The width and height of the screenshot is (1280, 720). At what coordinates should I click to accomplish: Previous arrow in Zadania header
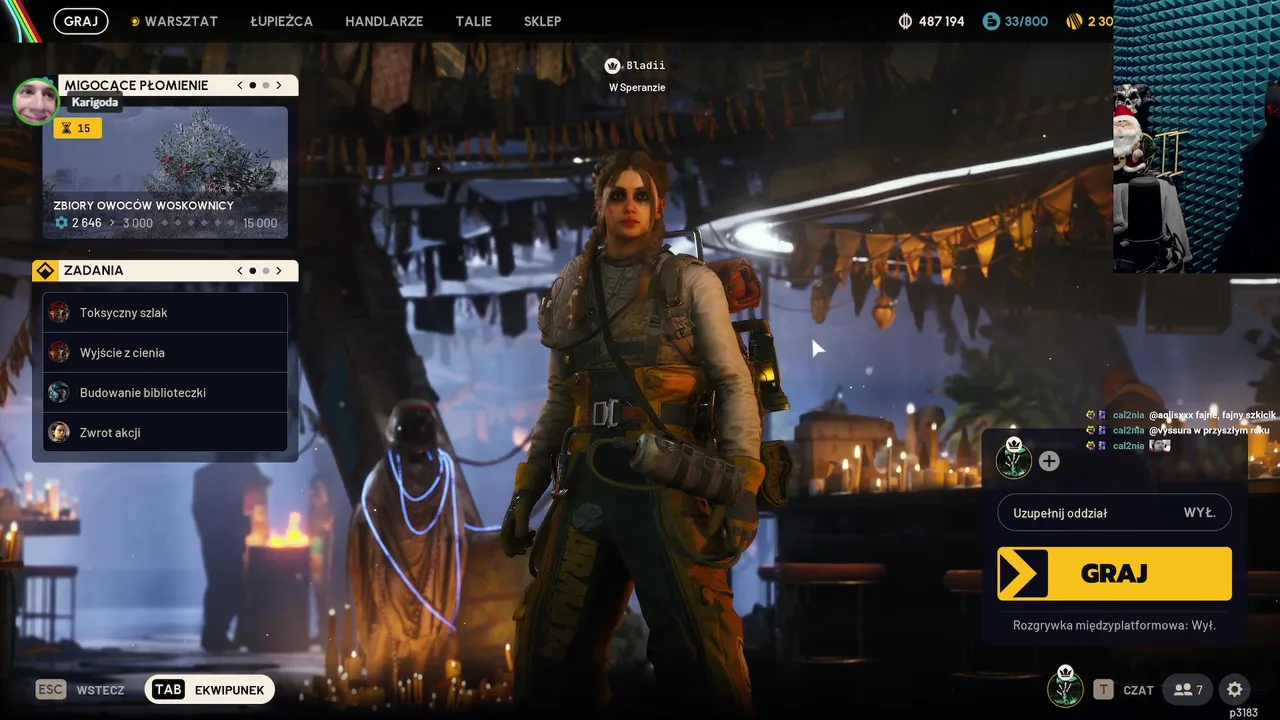click(240, 270)
